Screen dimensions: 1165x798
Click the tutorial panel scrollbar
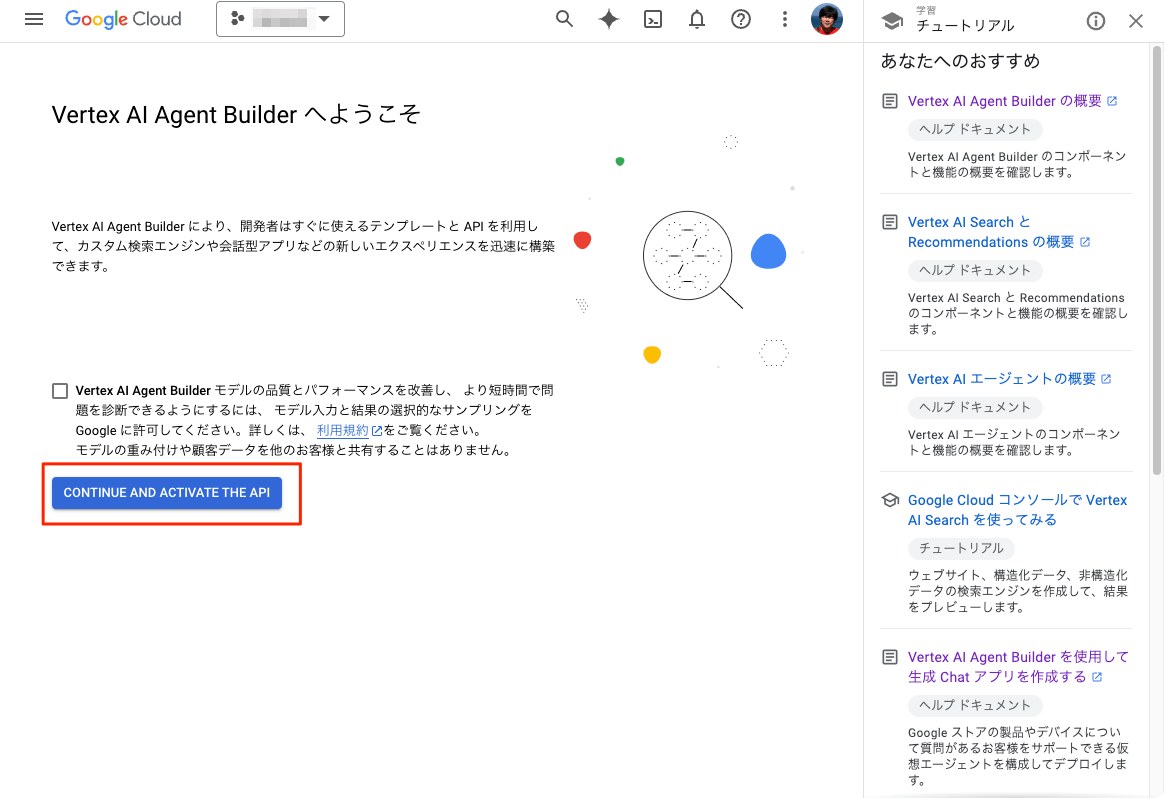point(1156,260)
